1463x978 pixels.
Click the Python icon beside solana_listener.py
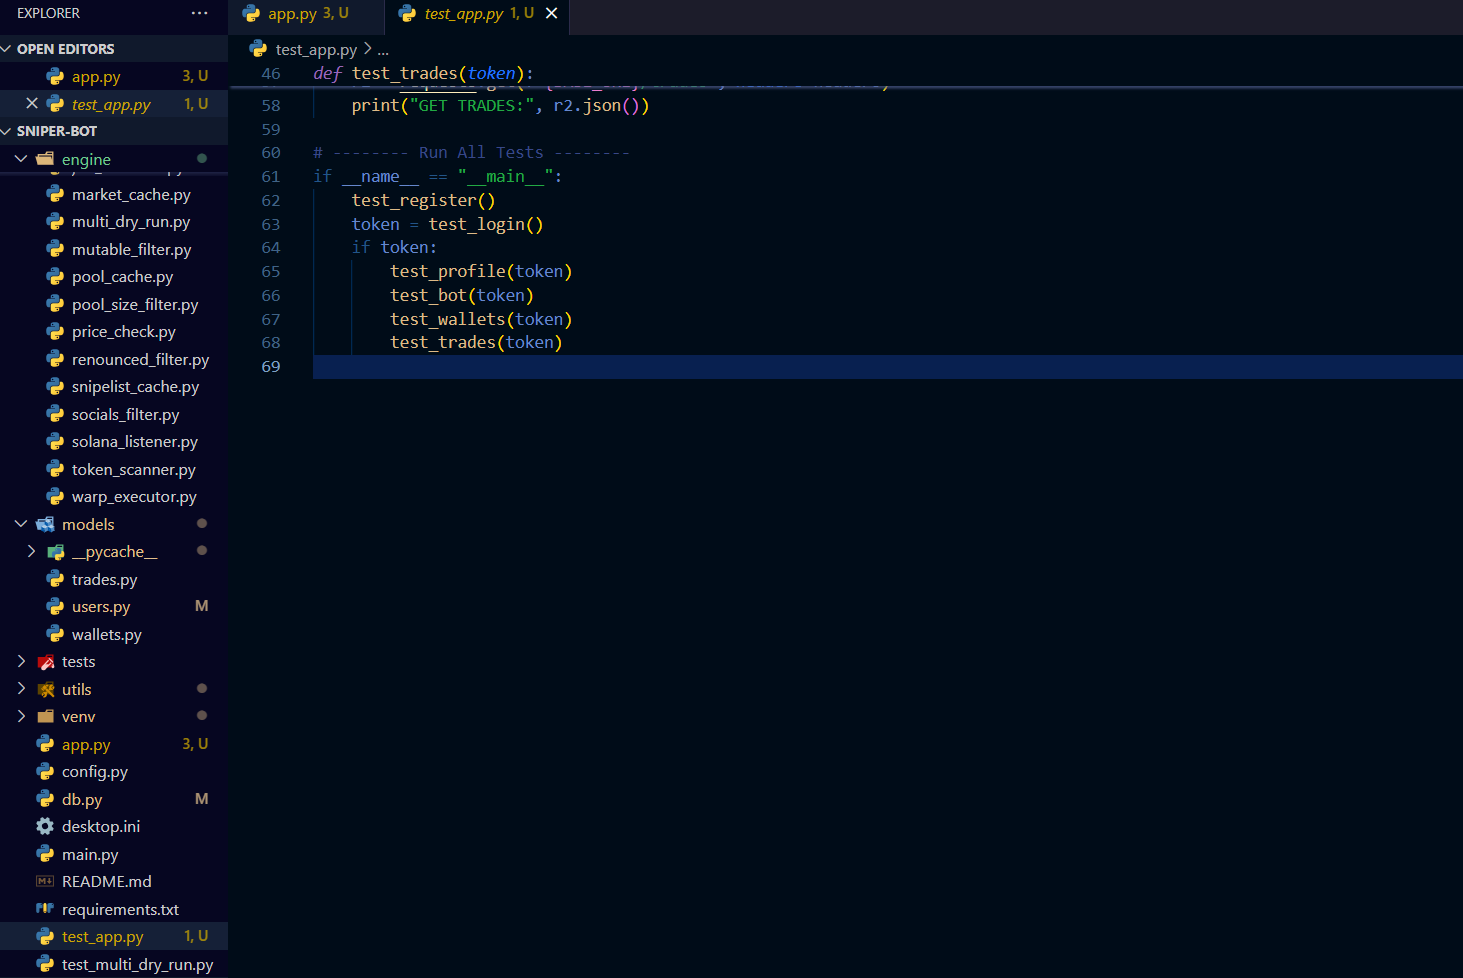pos(55,441)
